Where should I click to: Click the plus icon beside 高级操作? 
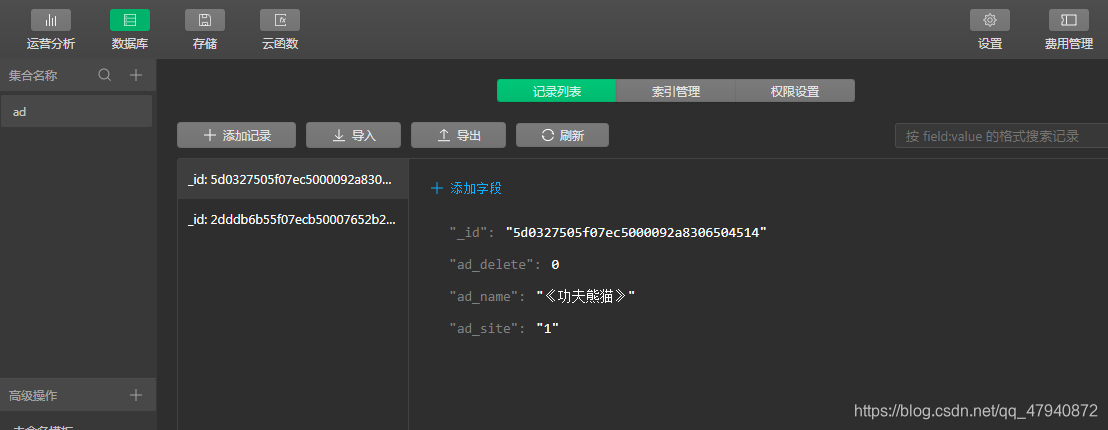click(x=136, y=395)
